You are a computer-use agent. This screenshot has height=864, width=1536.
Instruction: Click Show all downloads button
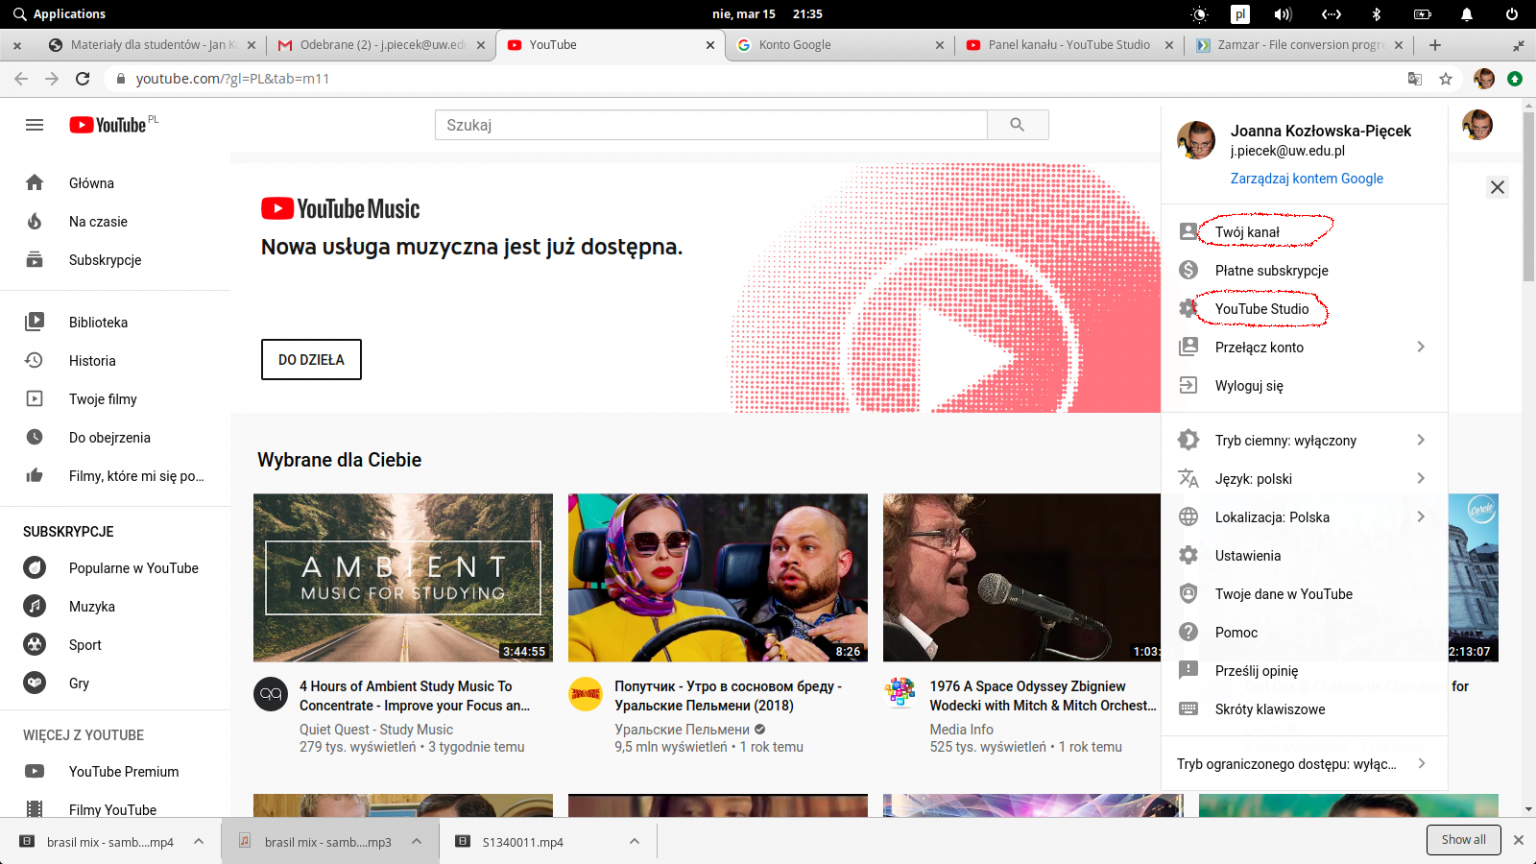1463,840
